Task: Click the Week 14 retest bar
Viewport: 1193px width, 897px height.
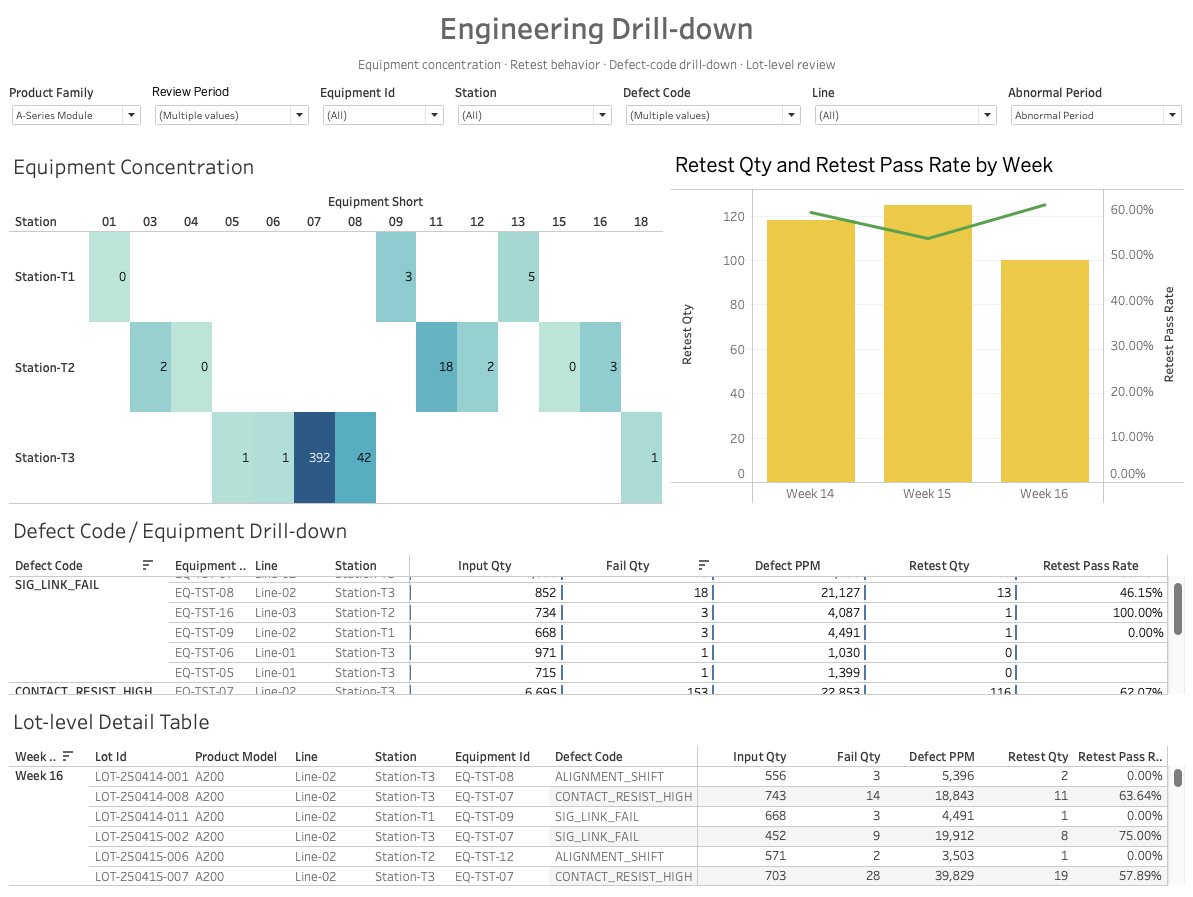Action: point(810,351)
